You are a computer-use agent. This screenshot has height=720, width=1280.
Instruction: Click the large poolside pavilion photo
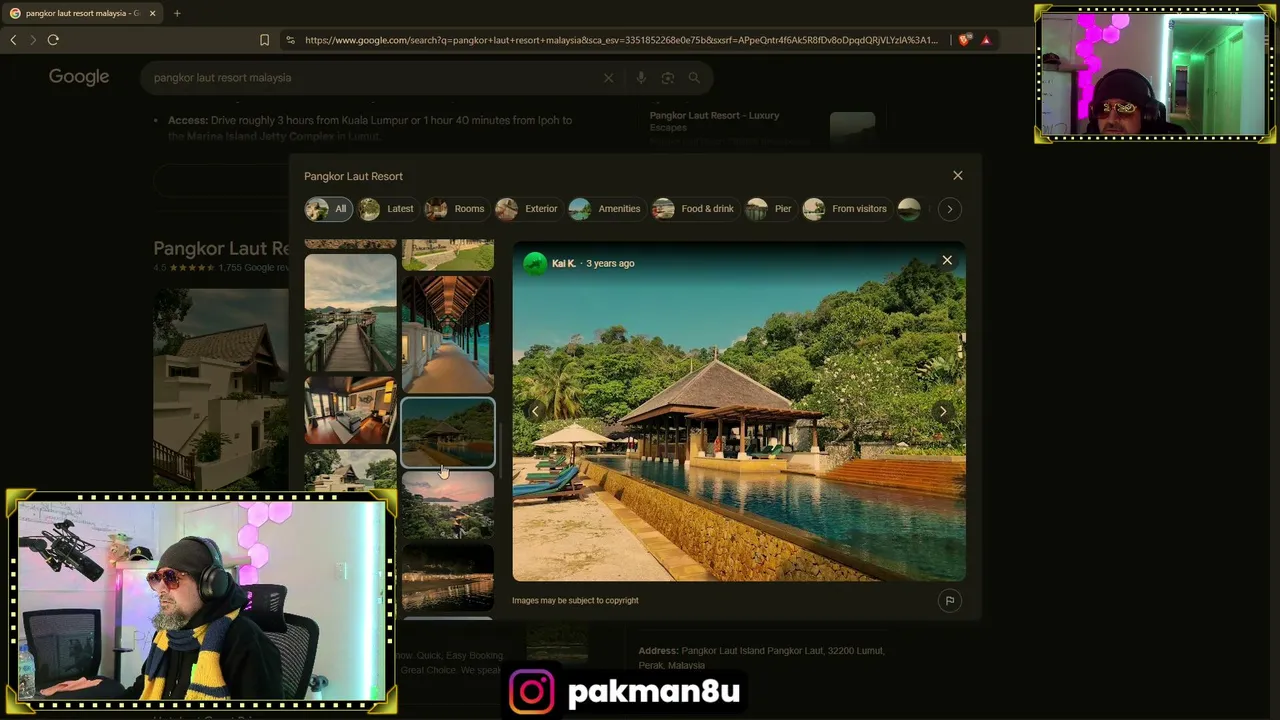click(739, 411)
